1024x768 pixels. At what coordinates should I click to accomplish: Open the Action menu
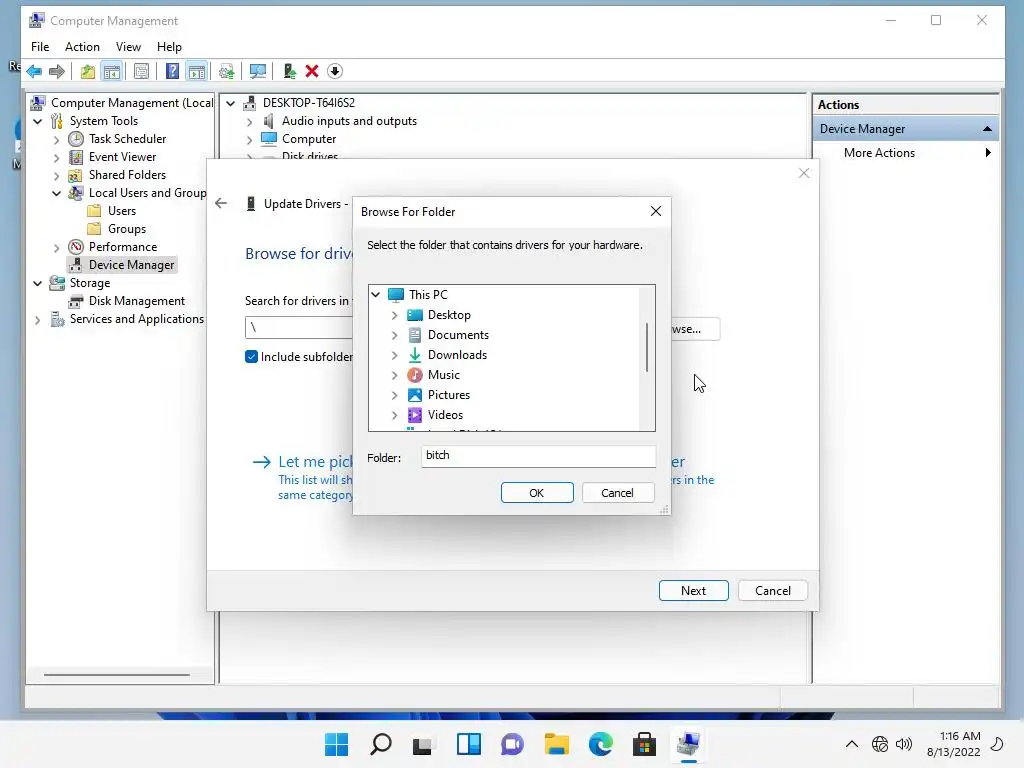click(82, 47)
